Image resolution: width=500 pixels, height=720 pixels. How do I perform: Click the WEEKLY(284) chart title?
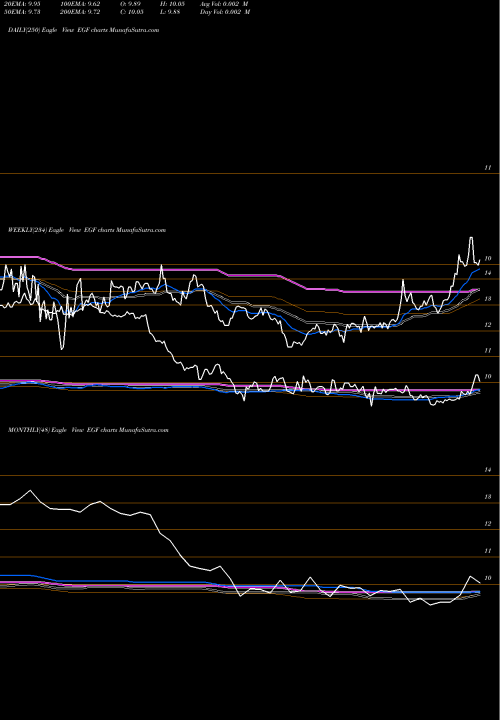[x=87, y=230]
